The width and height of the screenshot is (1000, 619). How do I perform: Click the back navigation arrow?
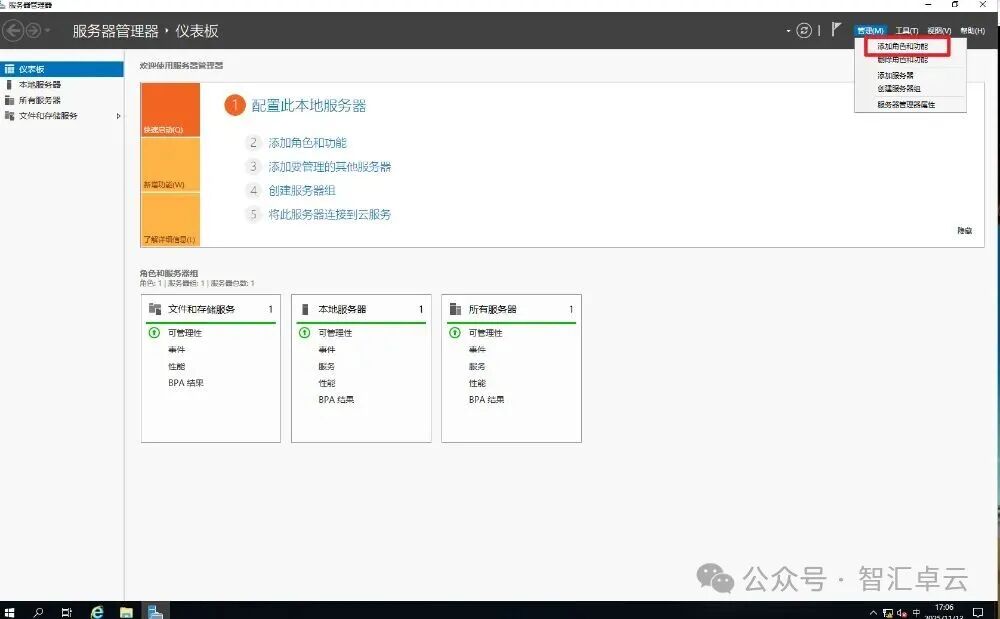14,30
